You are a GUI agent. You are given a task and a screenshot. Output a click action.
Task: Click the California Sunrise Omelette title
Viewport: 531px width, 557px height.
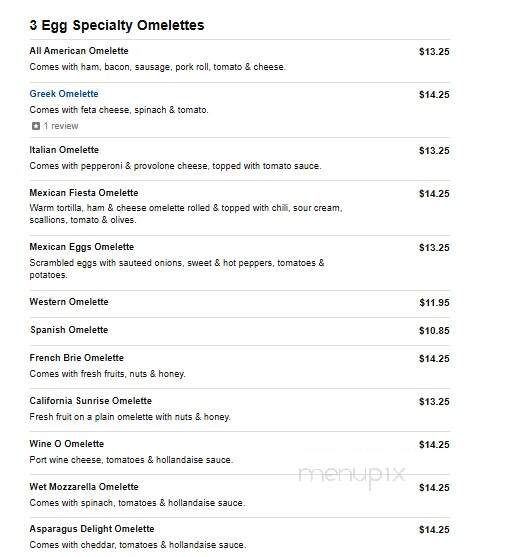tap(91, 401)
